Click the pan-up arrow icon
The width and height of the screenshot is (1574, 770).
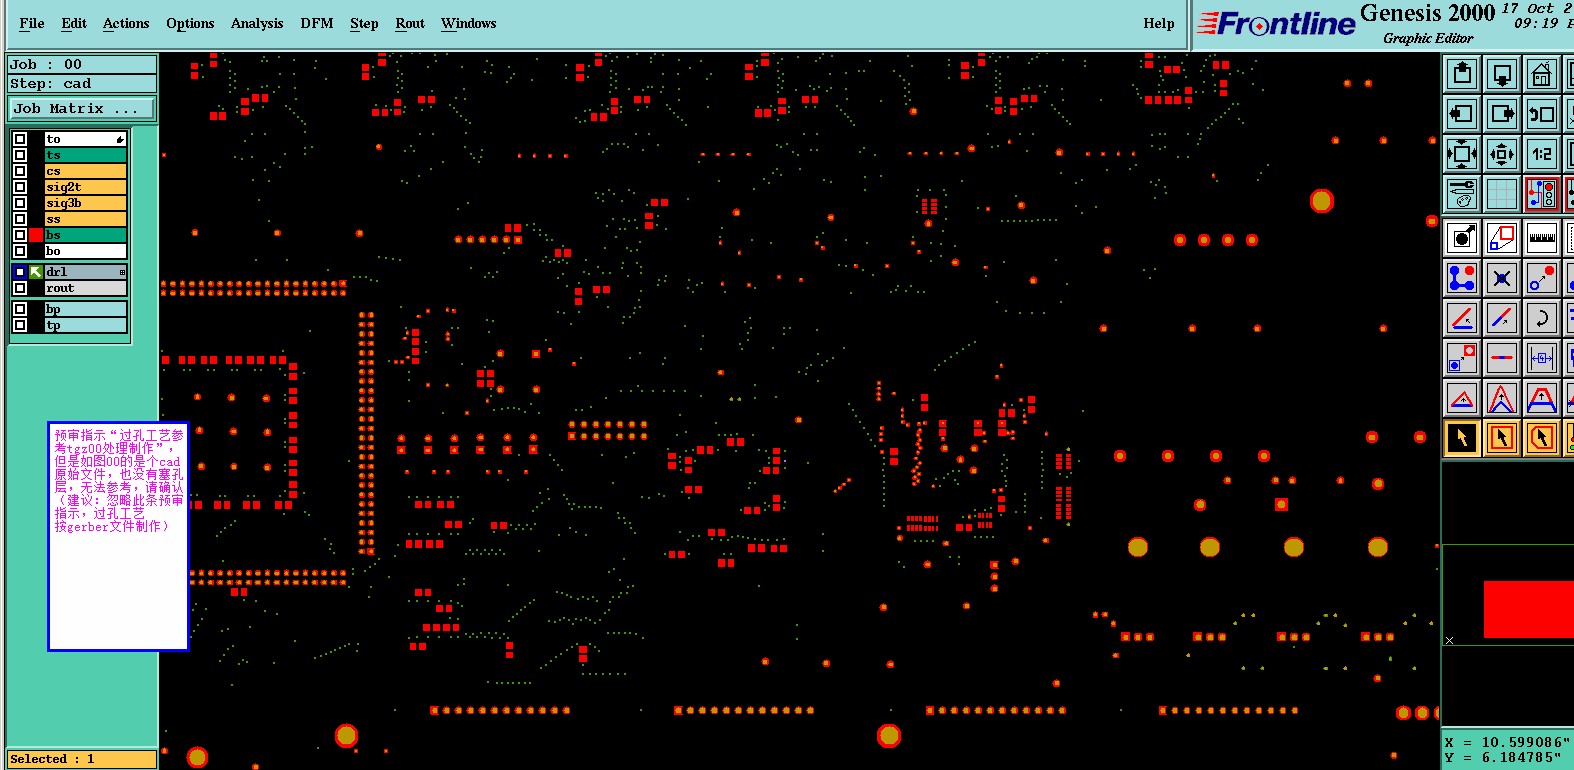(x=1462, y=74)
